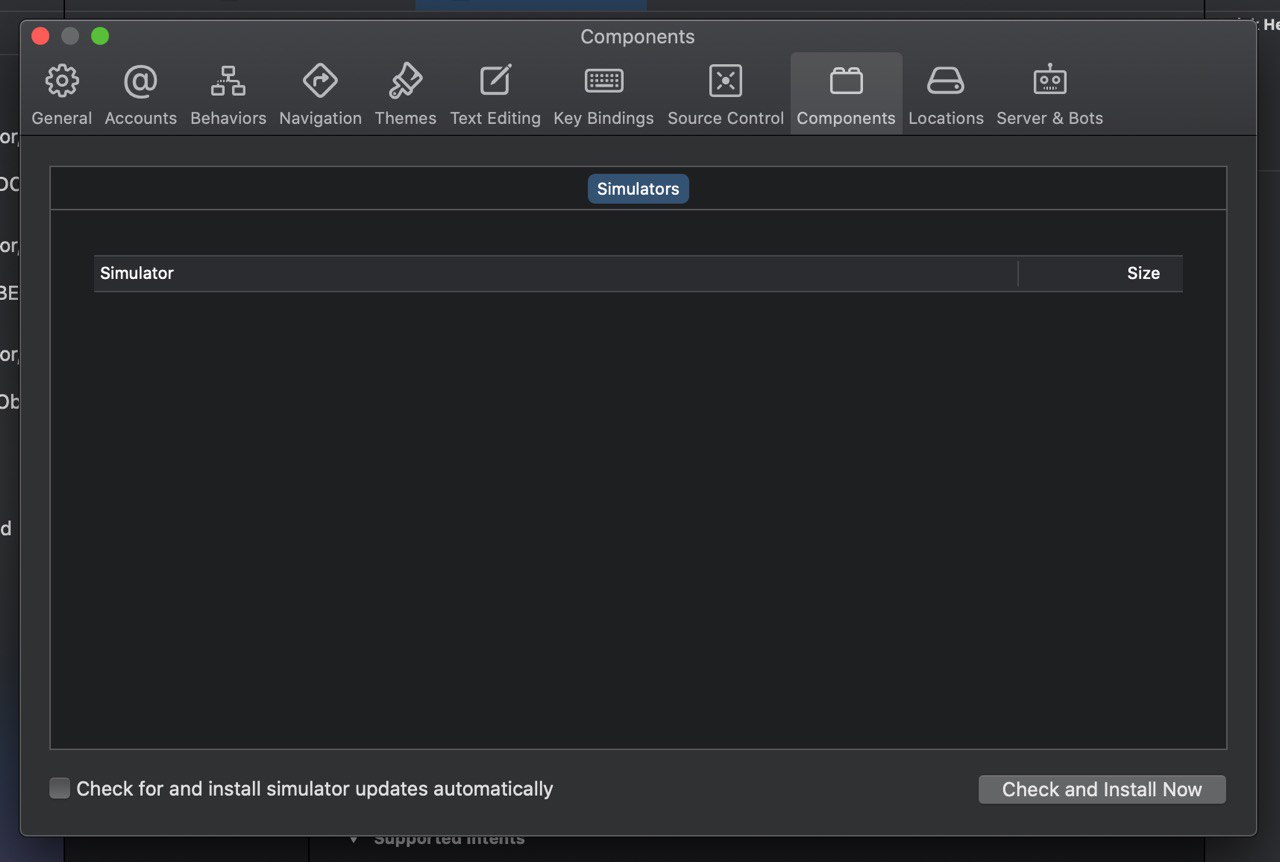Viewport: 1280px width, 862px height.
Task: Open Server & Bots robot icon
Action: pos(1050,81)
